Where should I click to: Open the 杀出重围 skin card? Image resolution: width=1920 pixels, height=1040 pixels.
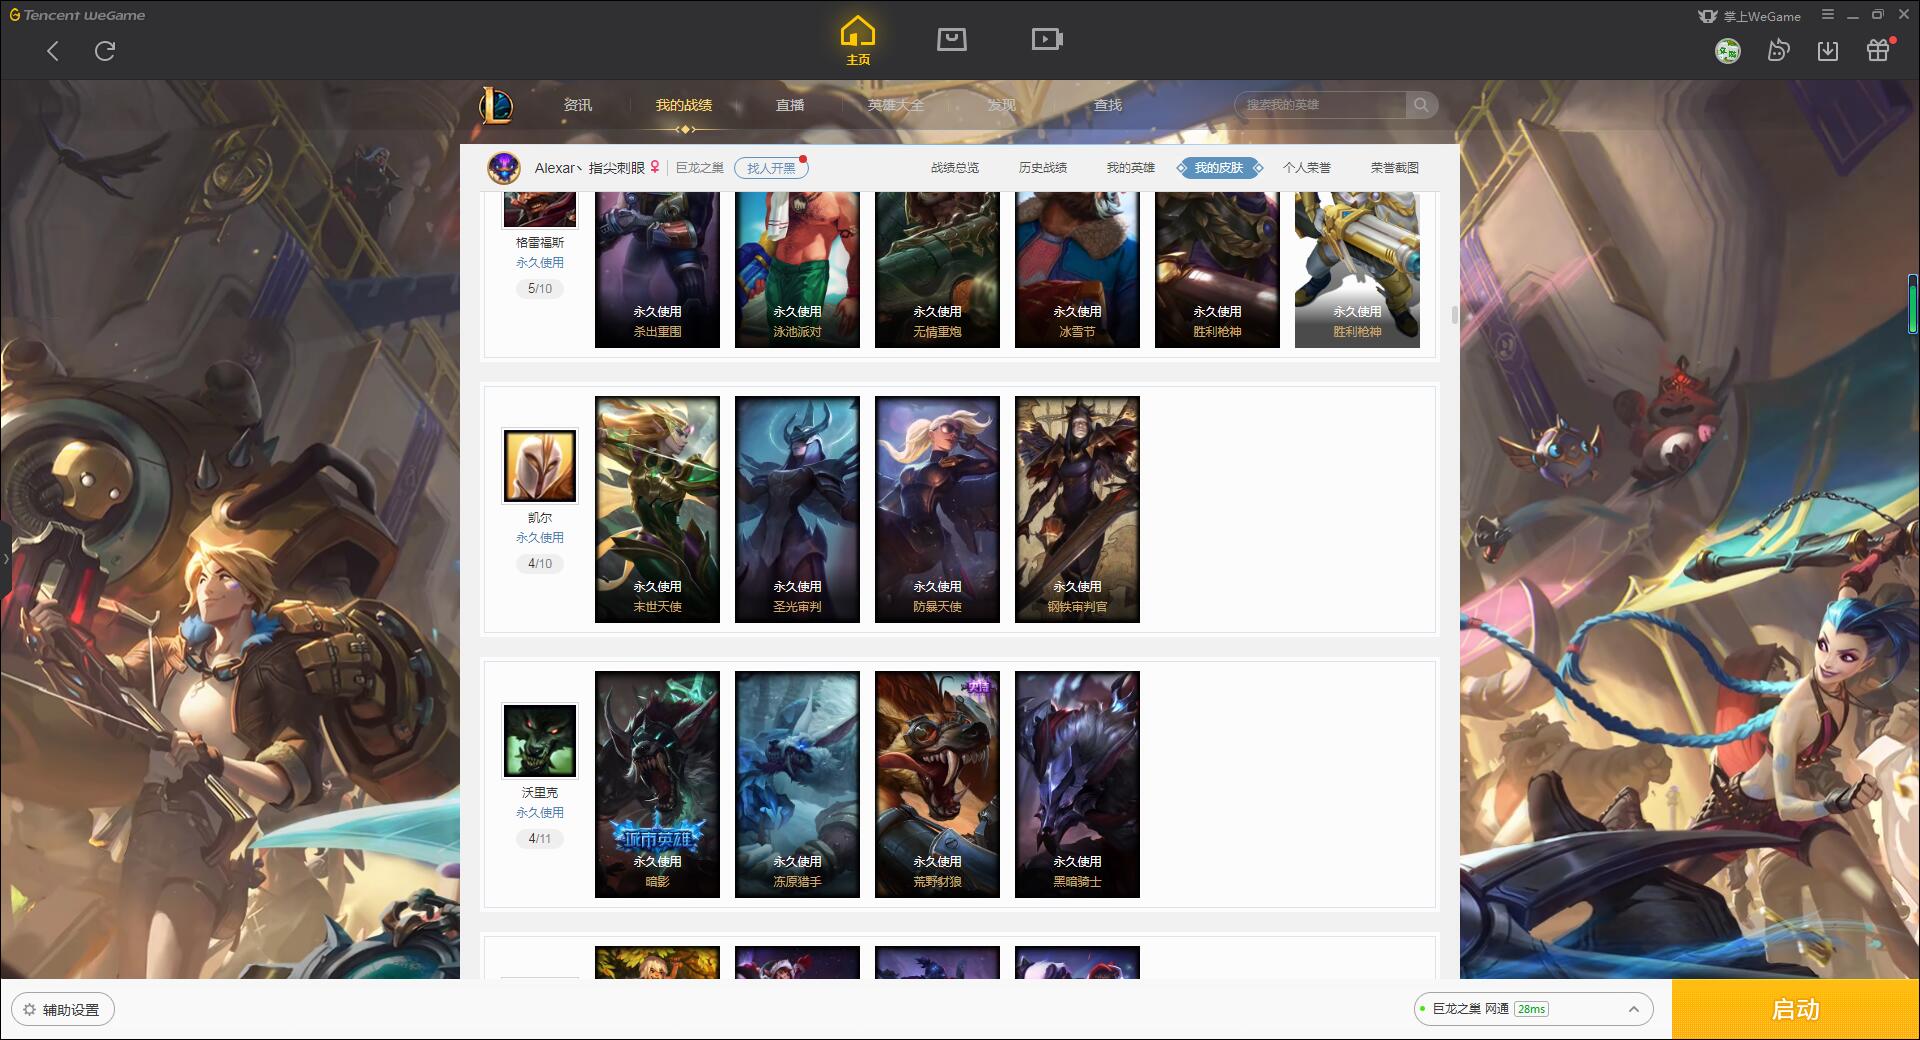657,270
